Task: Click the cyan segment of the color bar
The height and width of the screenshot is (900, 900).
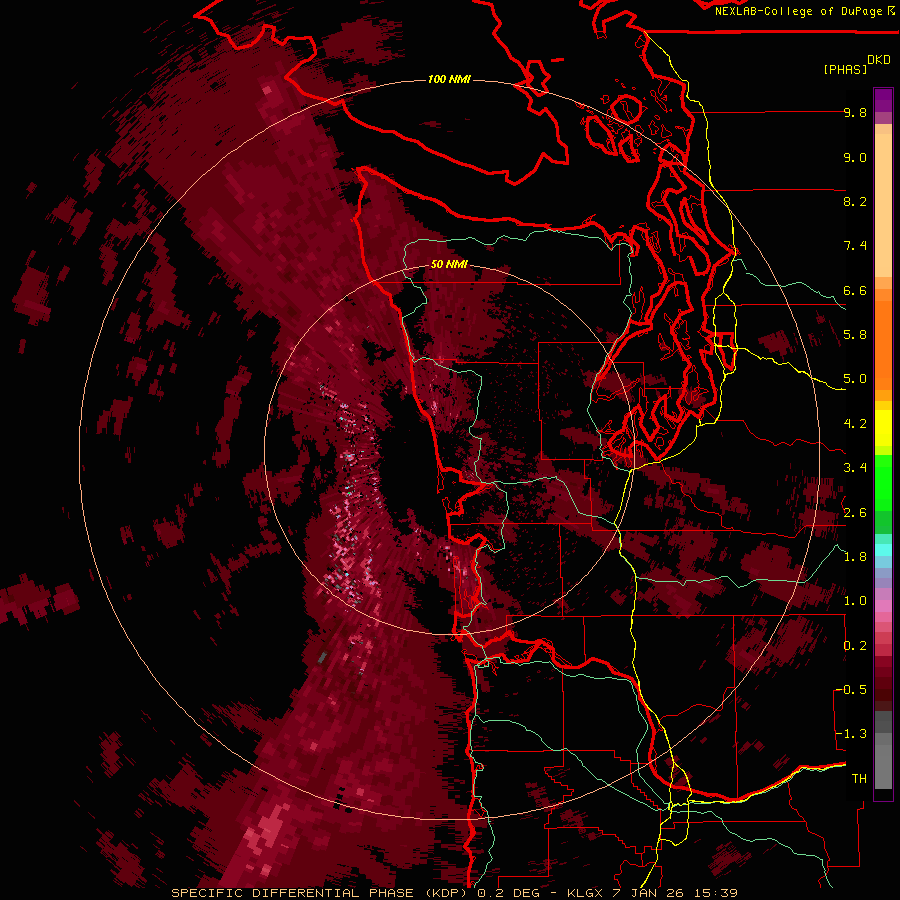Action: (x=883, y=550)
